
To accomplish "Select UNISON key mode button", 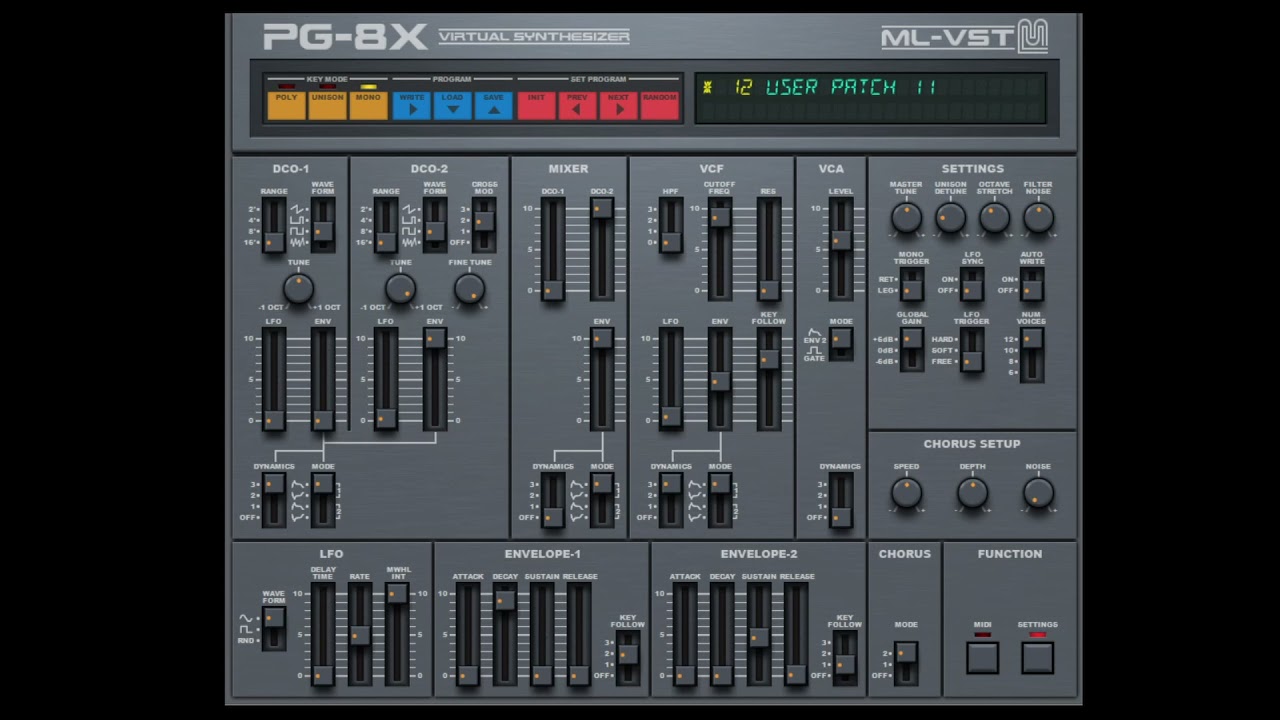I will (327, 105).
